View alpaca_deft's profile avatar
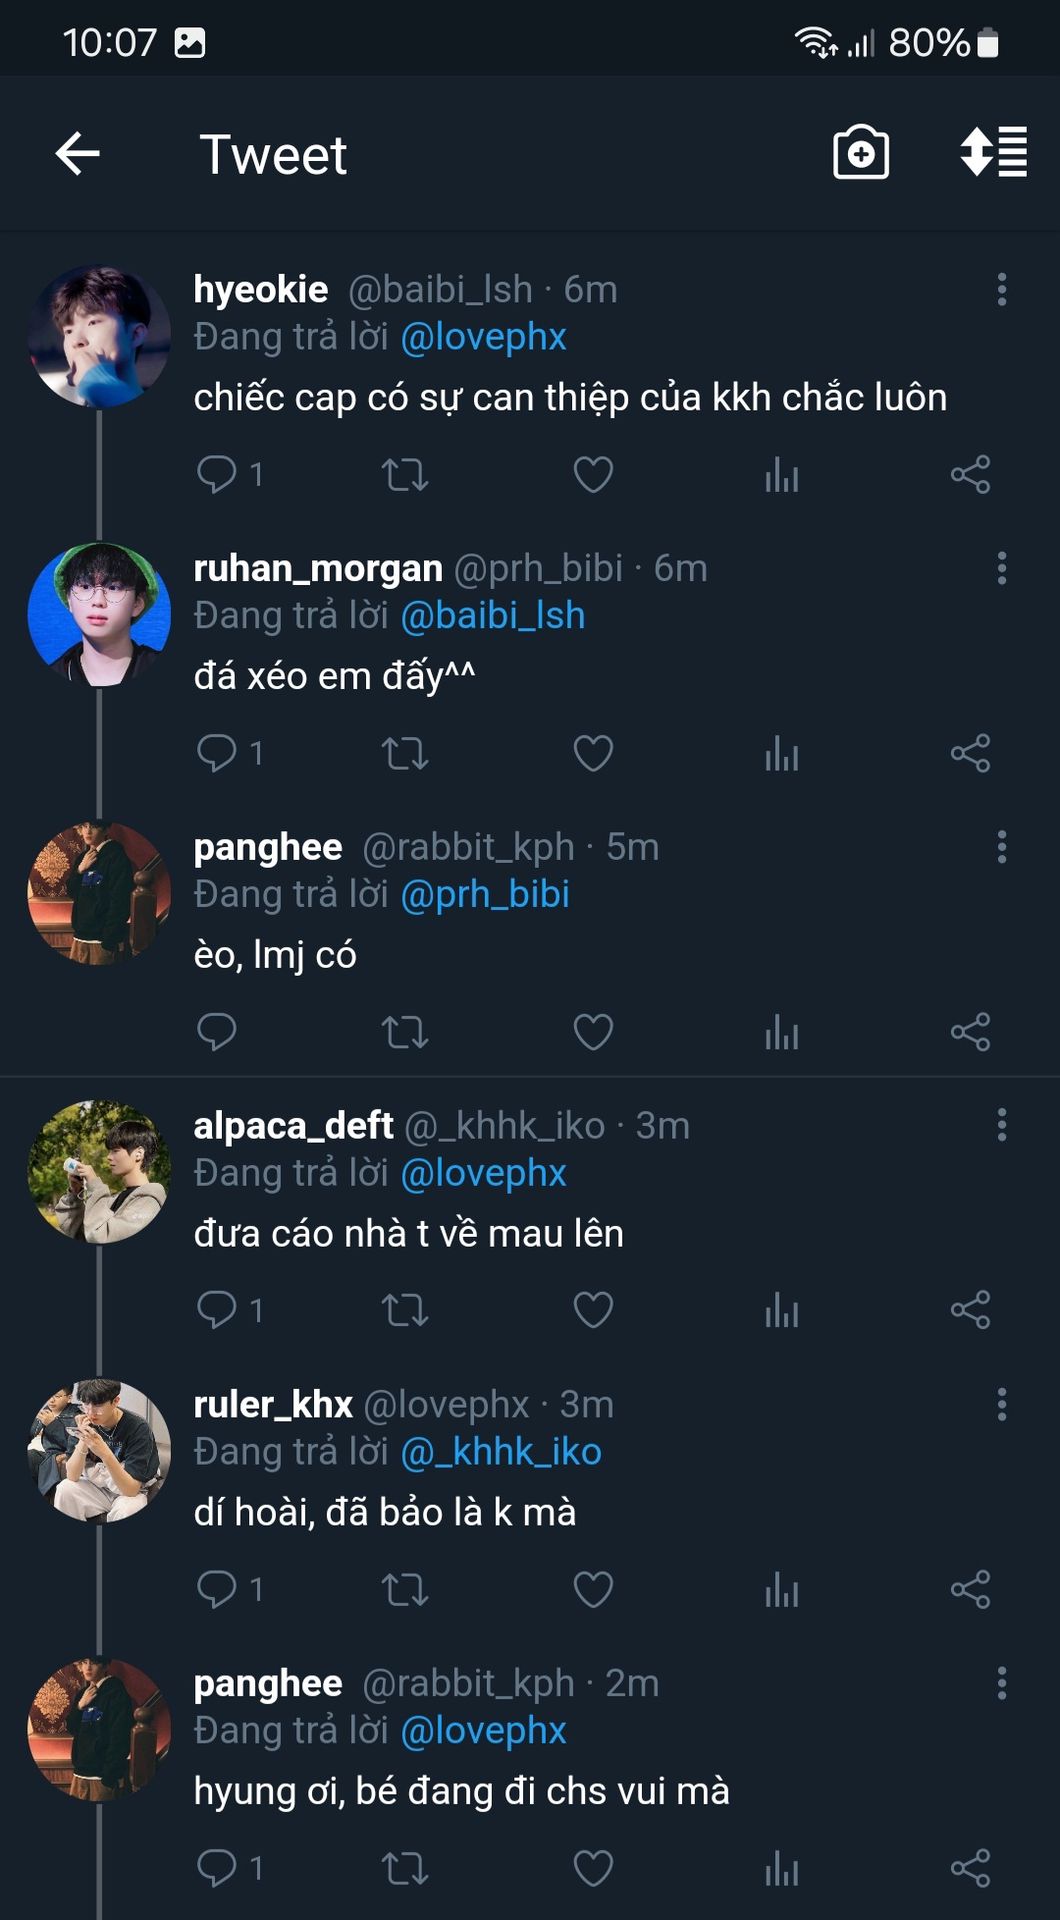This screenshot has height=1920, width=1060. point(99,1172)
